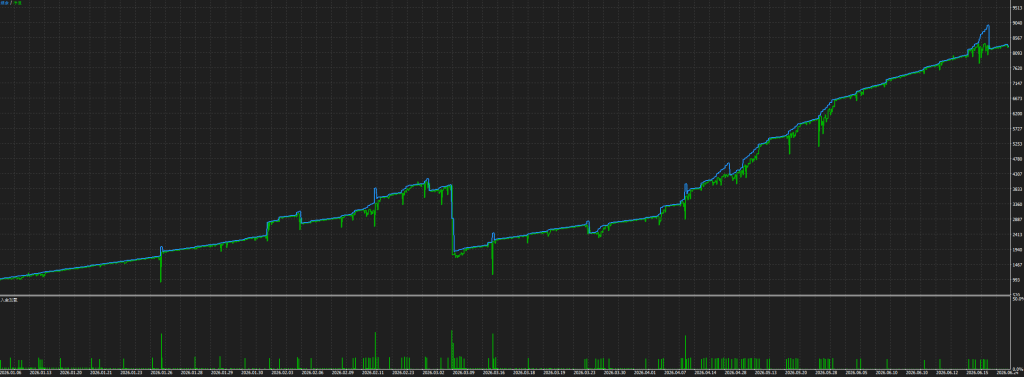Click the 6200 value on the right scale

[x=1017, y=114]
